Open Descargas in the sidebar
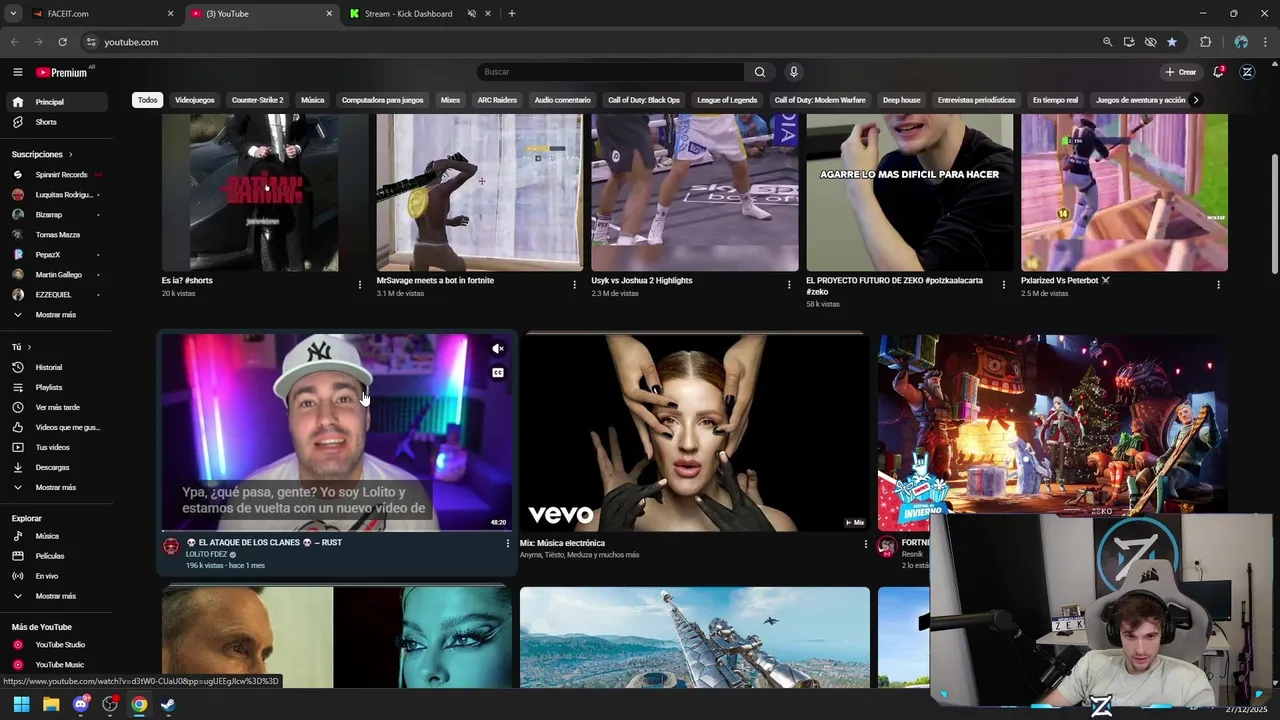The width and height of the screenshot is (1280, 720). [56, 467]
